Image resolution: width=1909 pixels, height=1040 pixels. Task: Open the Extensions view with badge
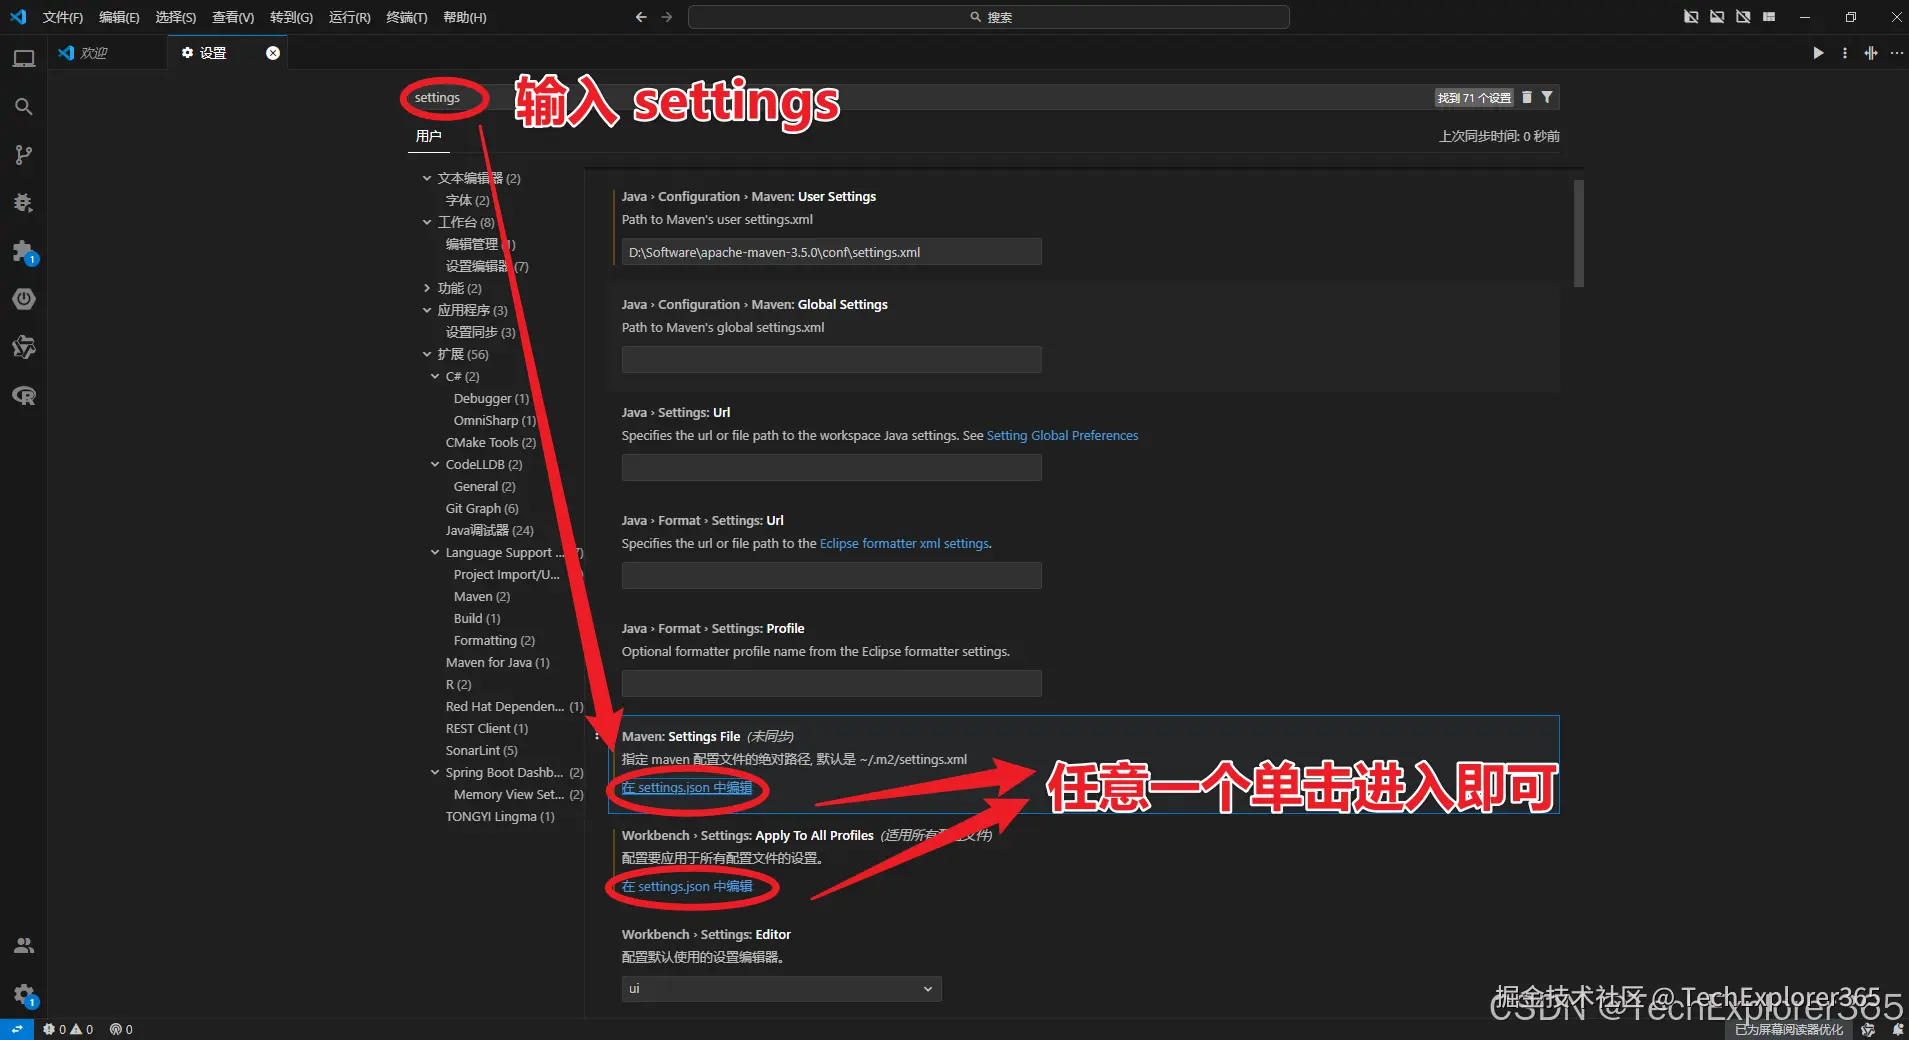[x=24, y=251]
